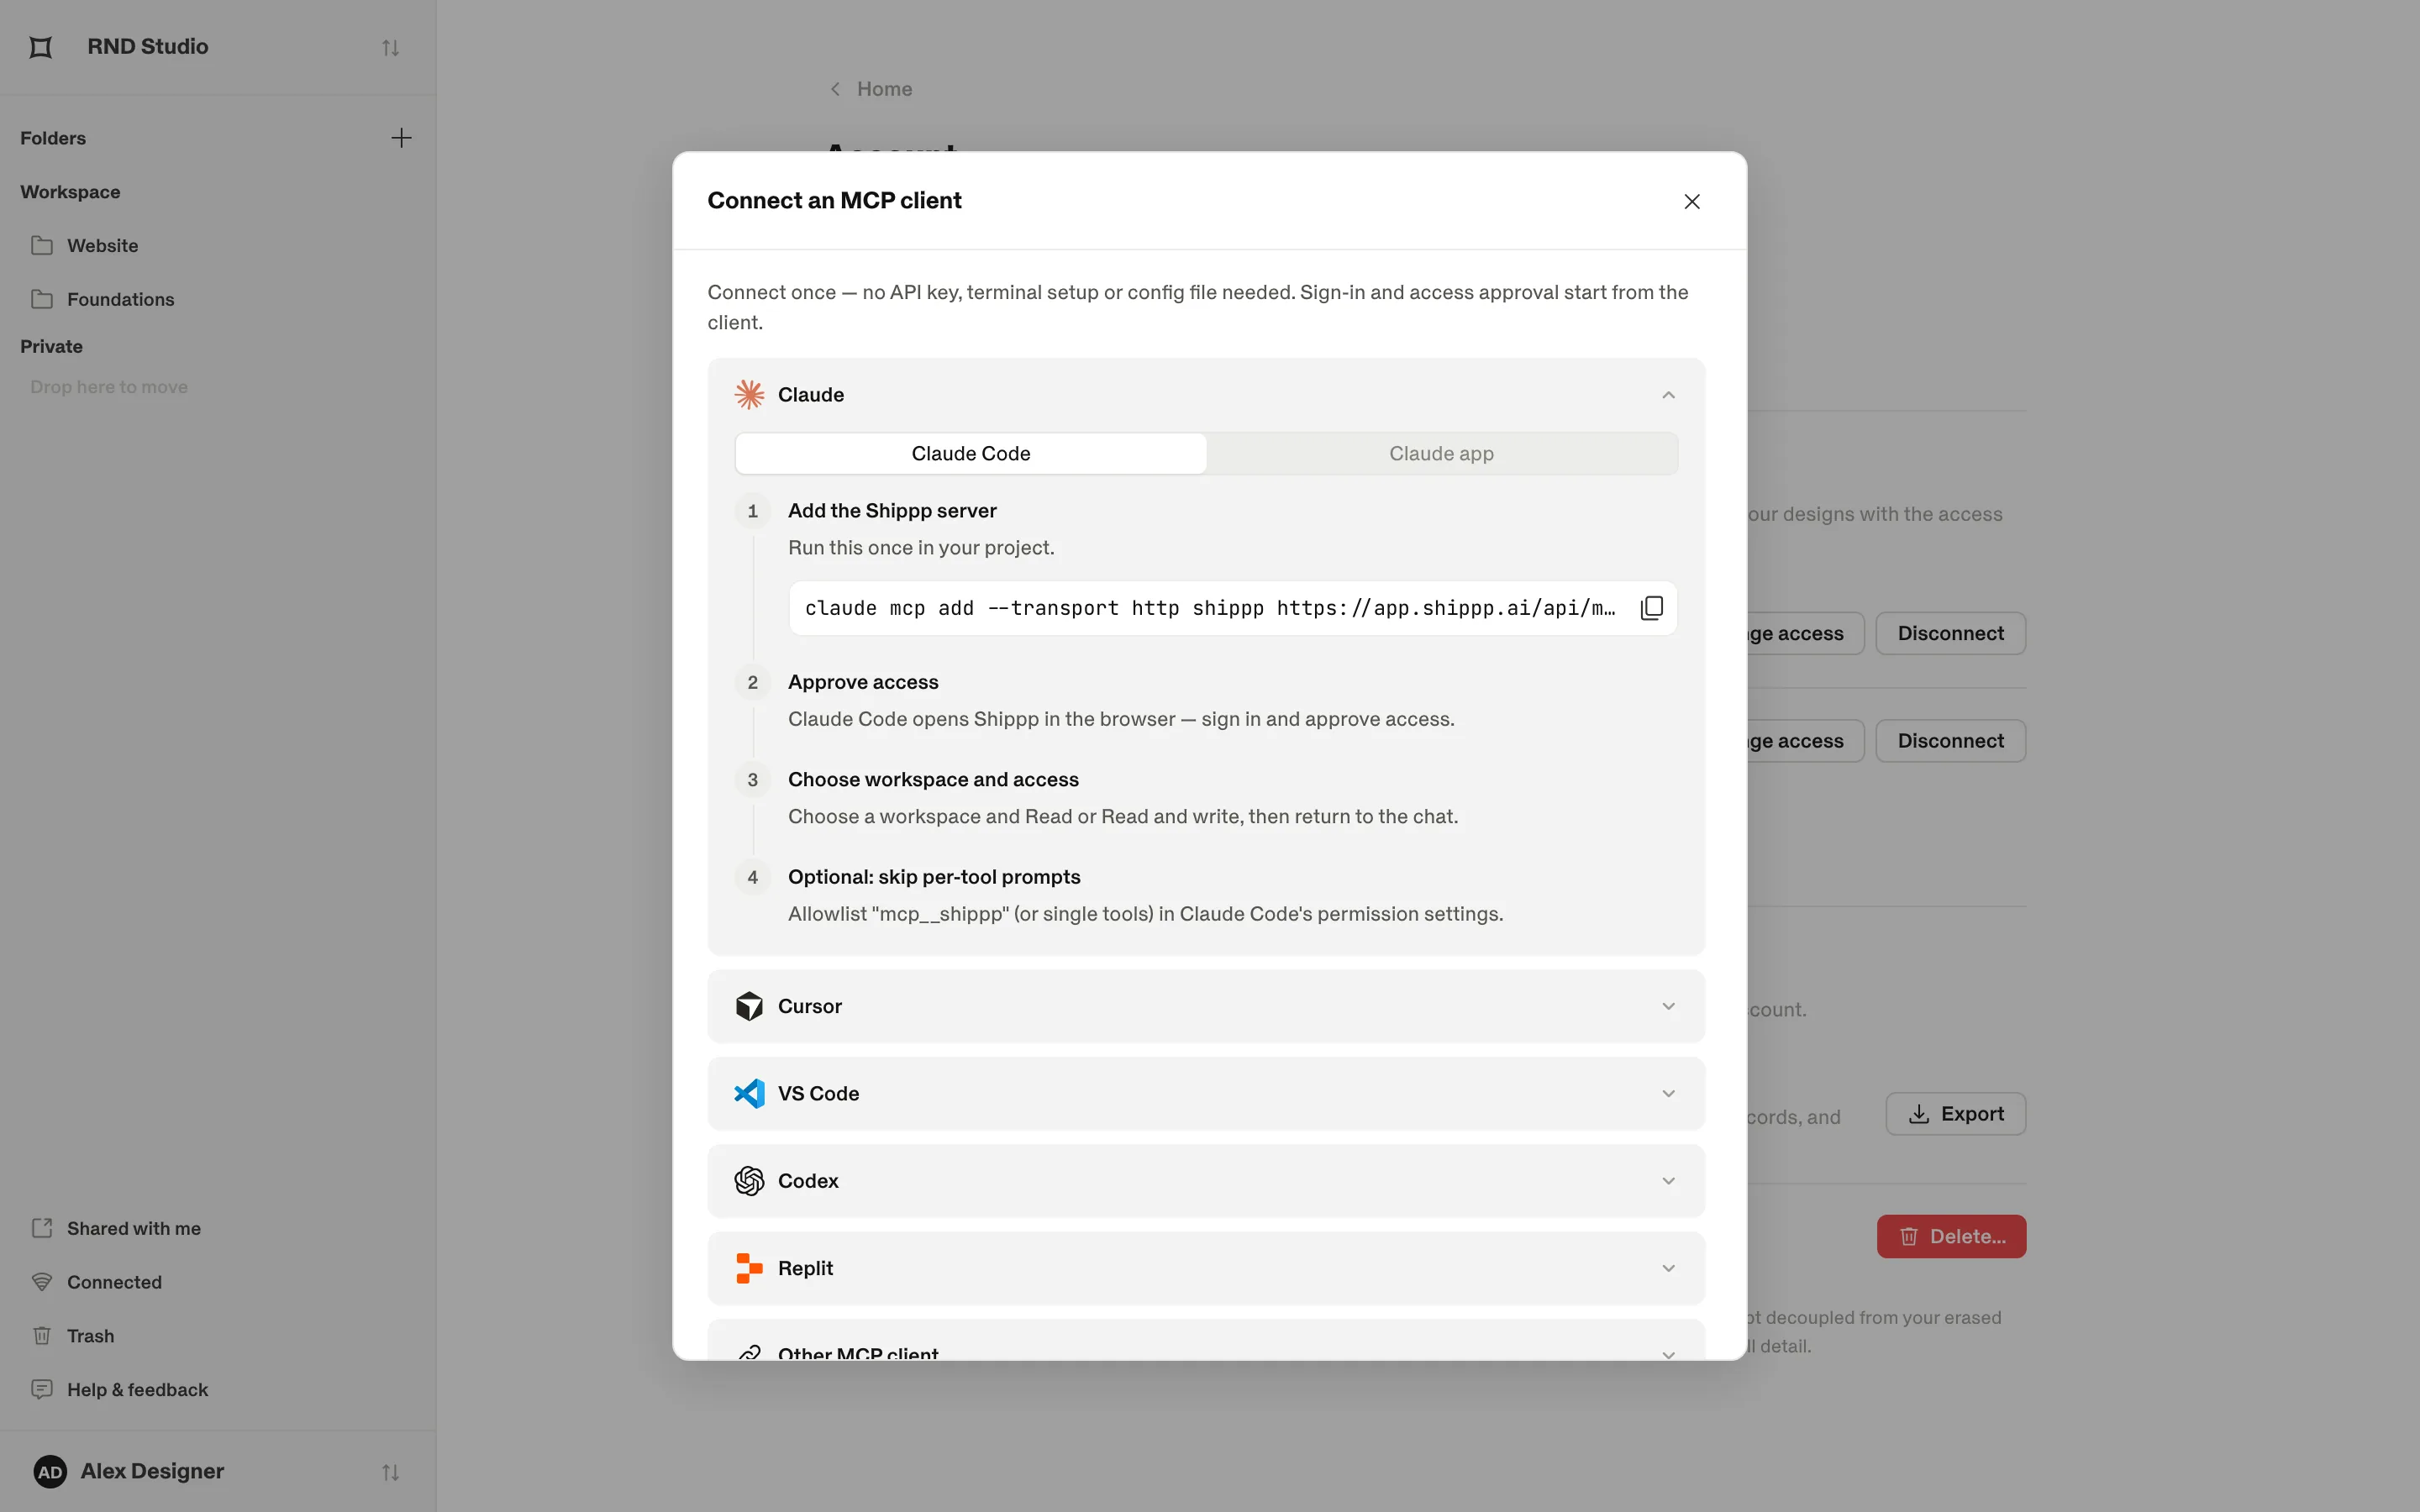The height and width of the screenshot is (1512, 2420).
Task: Click the Folders heading
Action: (x=53, y=138)
